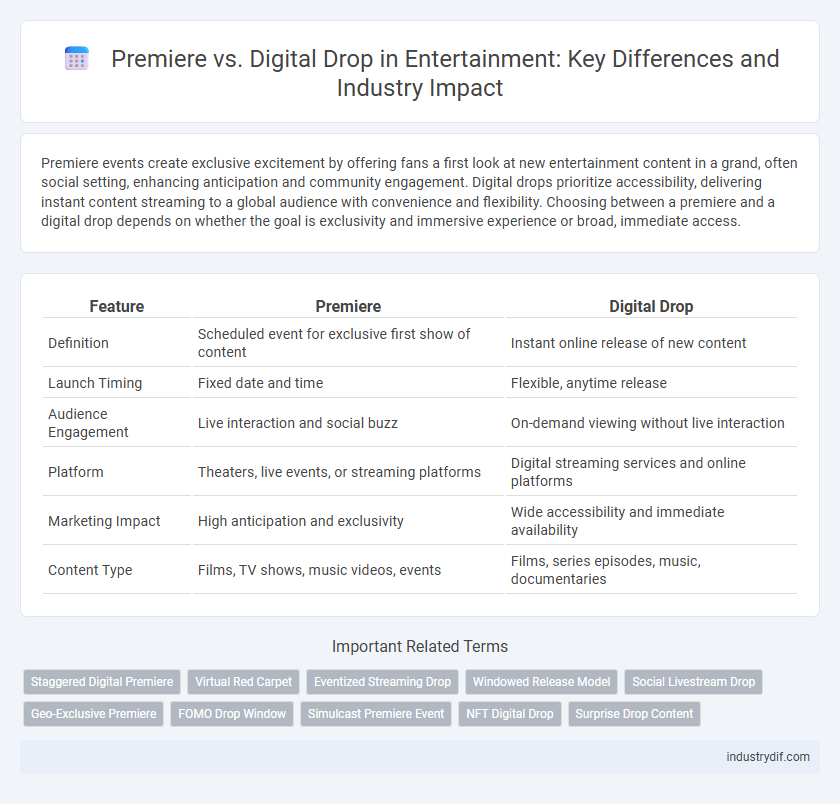Click the article title heading

pyautogui.click(x=445, y=73)
